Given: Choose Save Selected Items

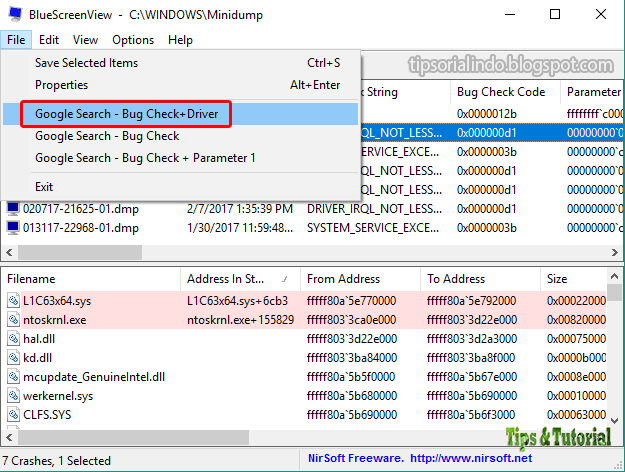Looking at the screenshot, I should pos(181,63).
